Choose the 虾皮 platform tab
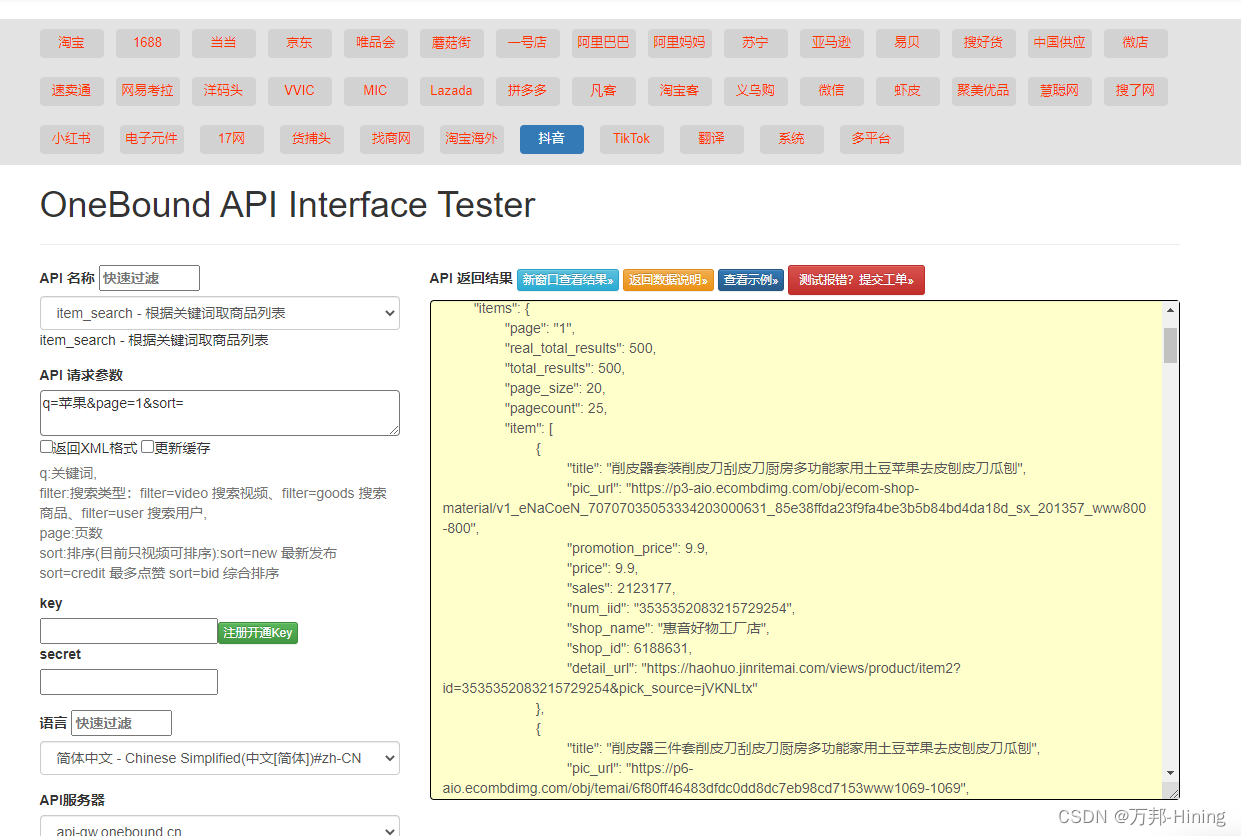 point(907,91)
